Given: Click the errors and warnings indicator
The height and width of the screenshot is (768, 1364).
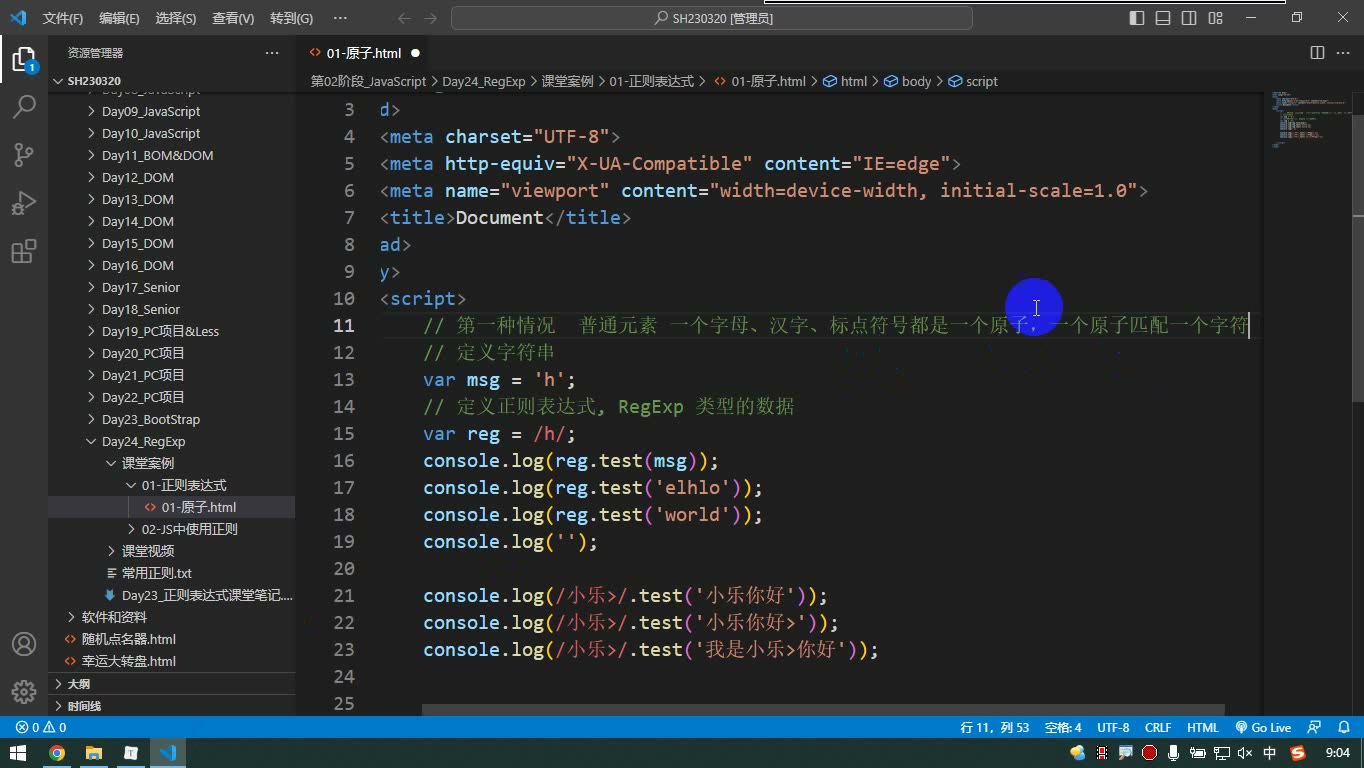Looking at the screenshot, I should pos(41,728).
